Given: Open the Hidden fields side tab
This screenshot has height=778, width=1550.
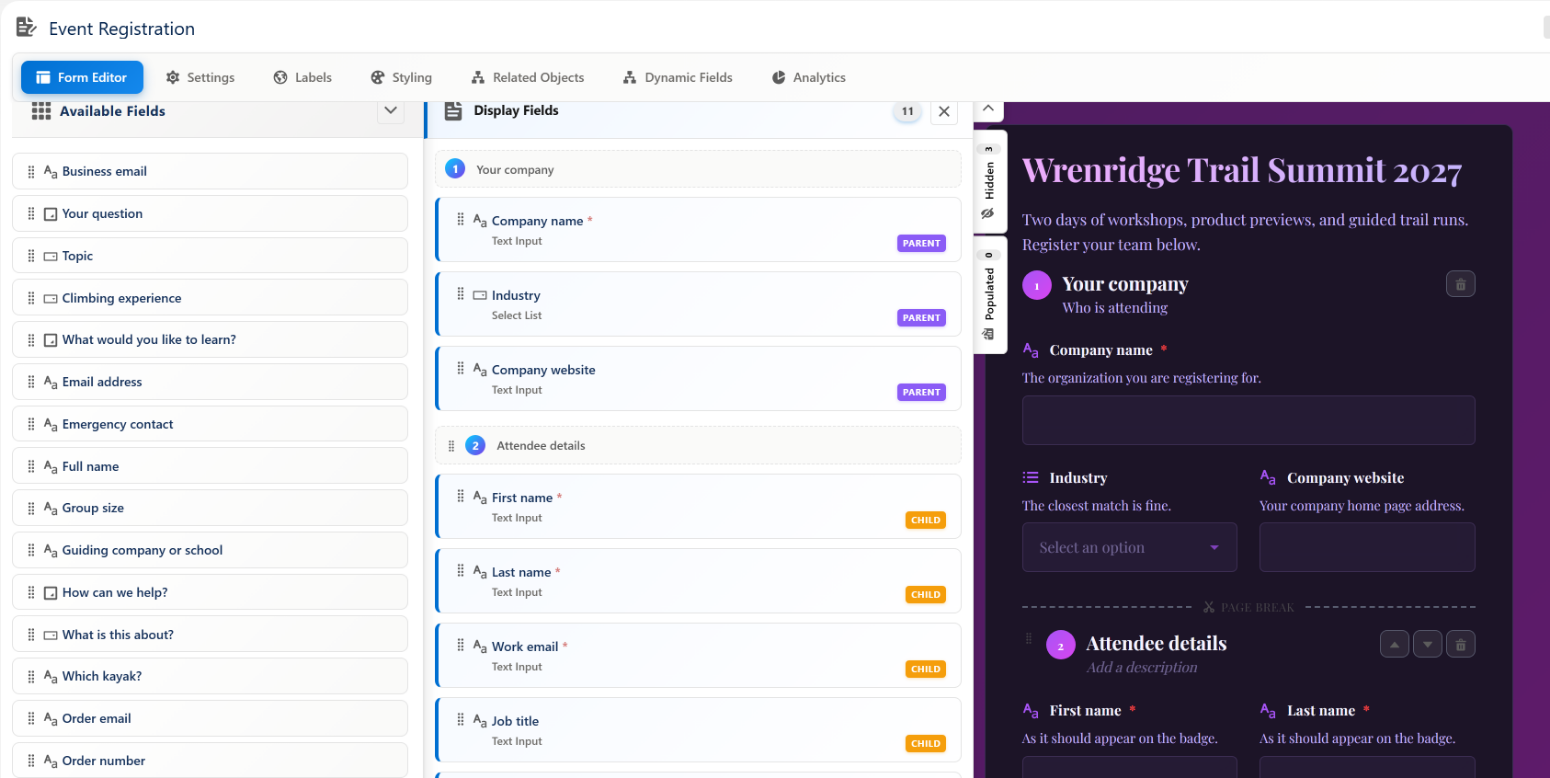Looking at the screenshot, I should [988, 183].
